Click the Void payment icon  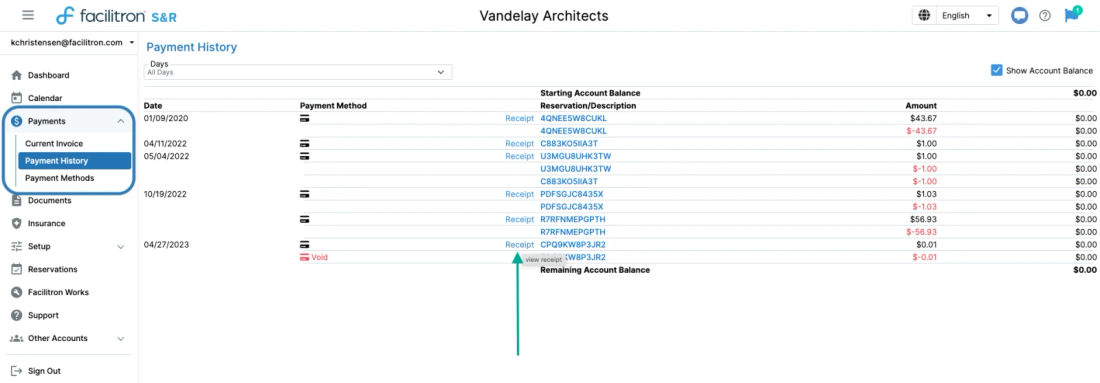click(304, 257)
